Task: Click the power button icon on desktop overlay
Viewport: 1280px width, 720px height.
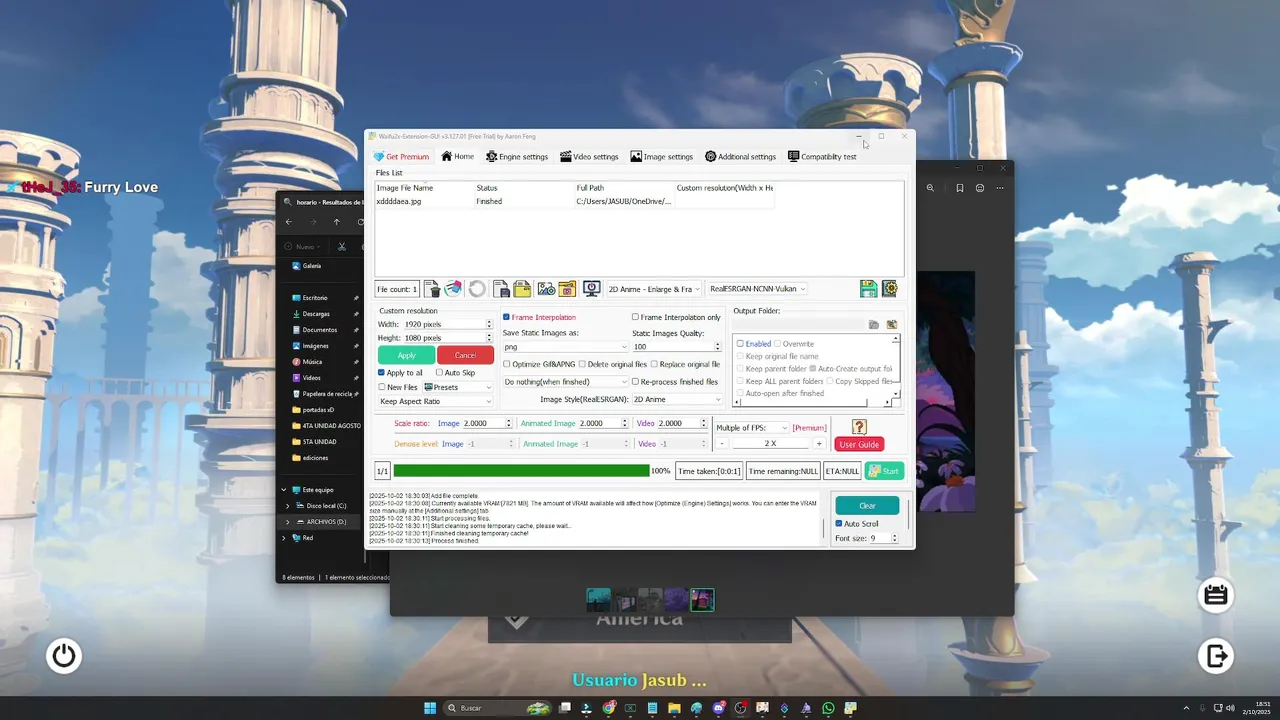Action: click(x=64, y=656)
